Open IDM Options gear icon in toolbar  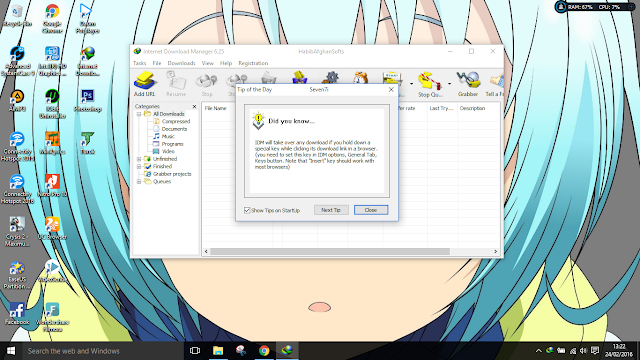pyautogui.click(x=331, y=77)
